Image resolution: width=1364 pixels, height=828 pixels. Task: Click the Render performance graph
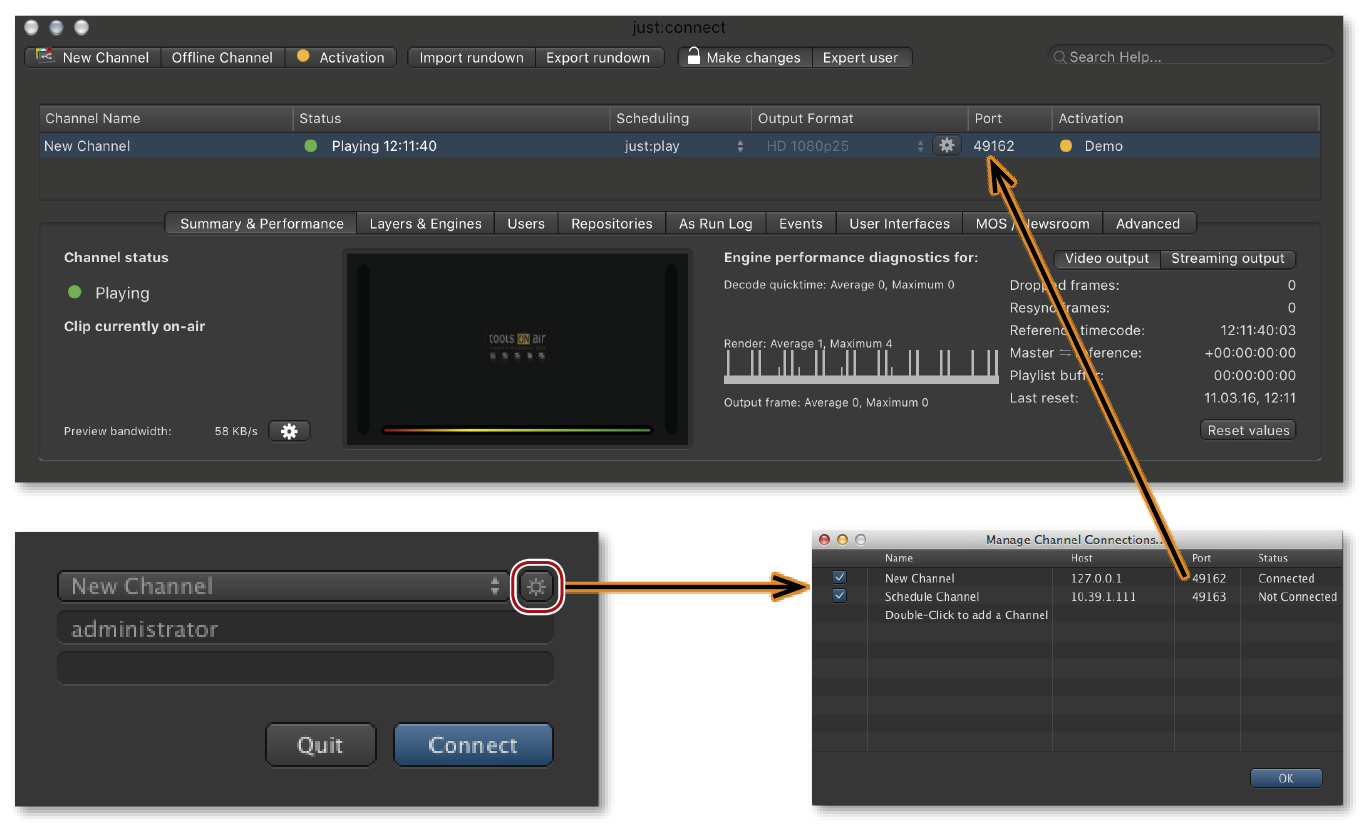(861, 367)
